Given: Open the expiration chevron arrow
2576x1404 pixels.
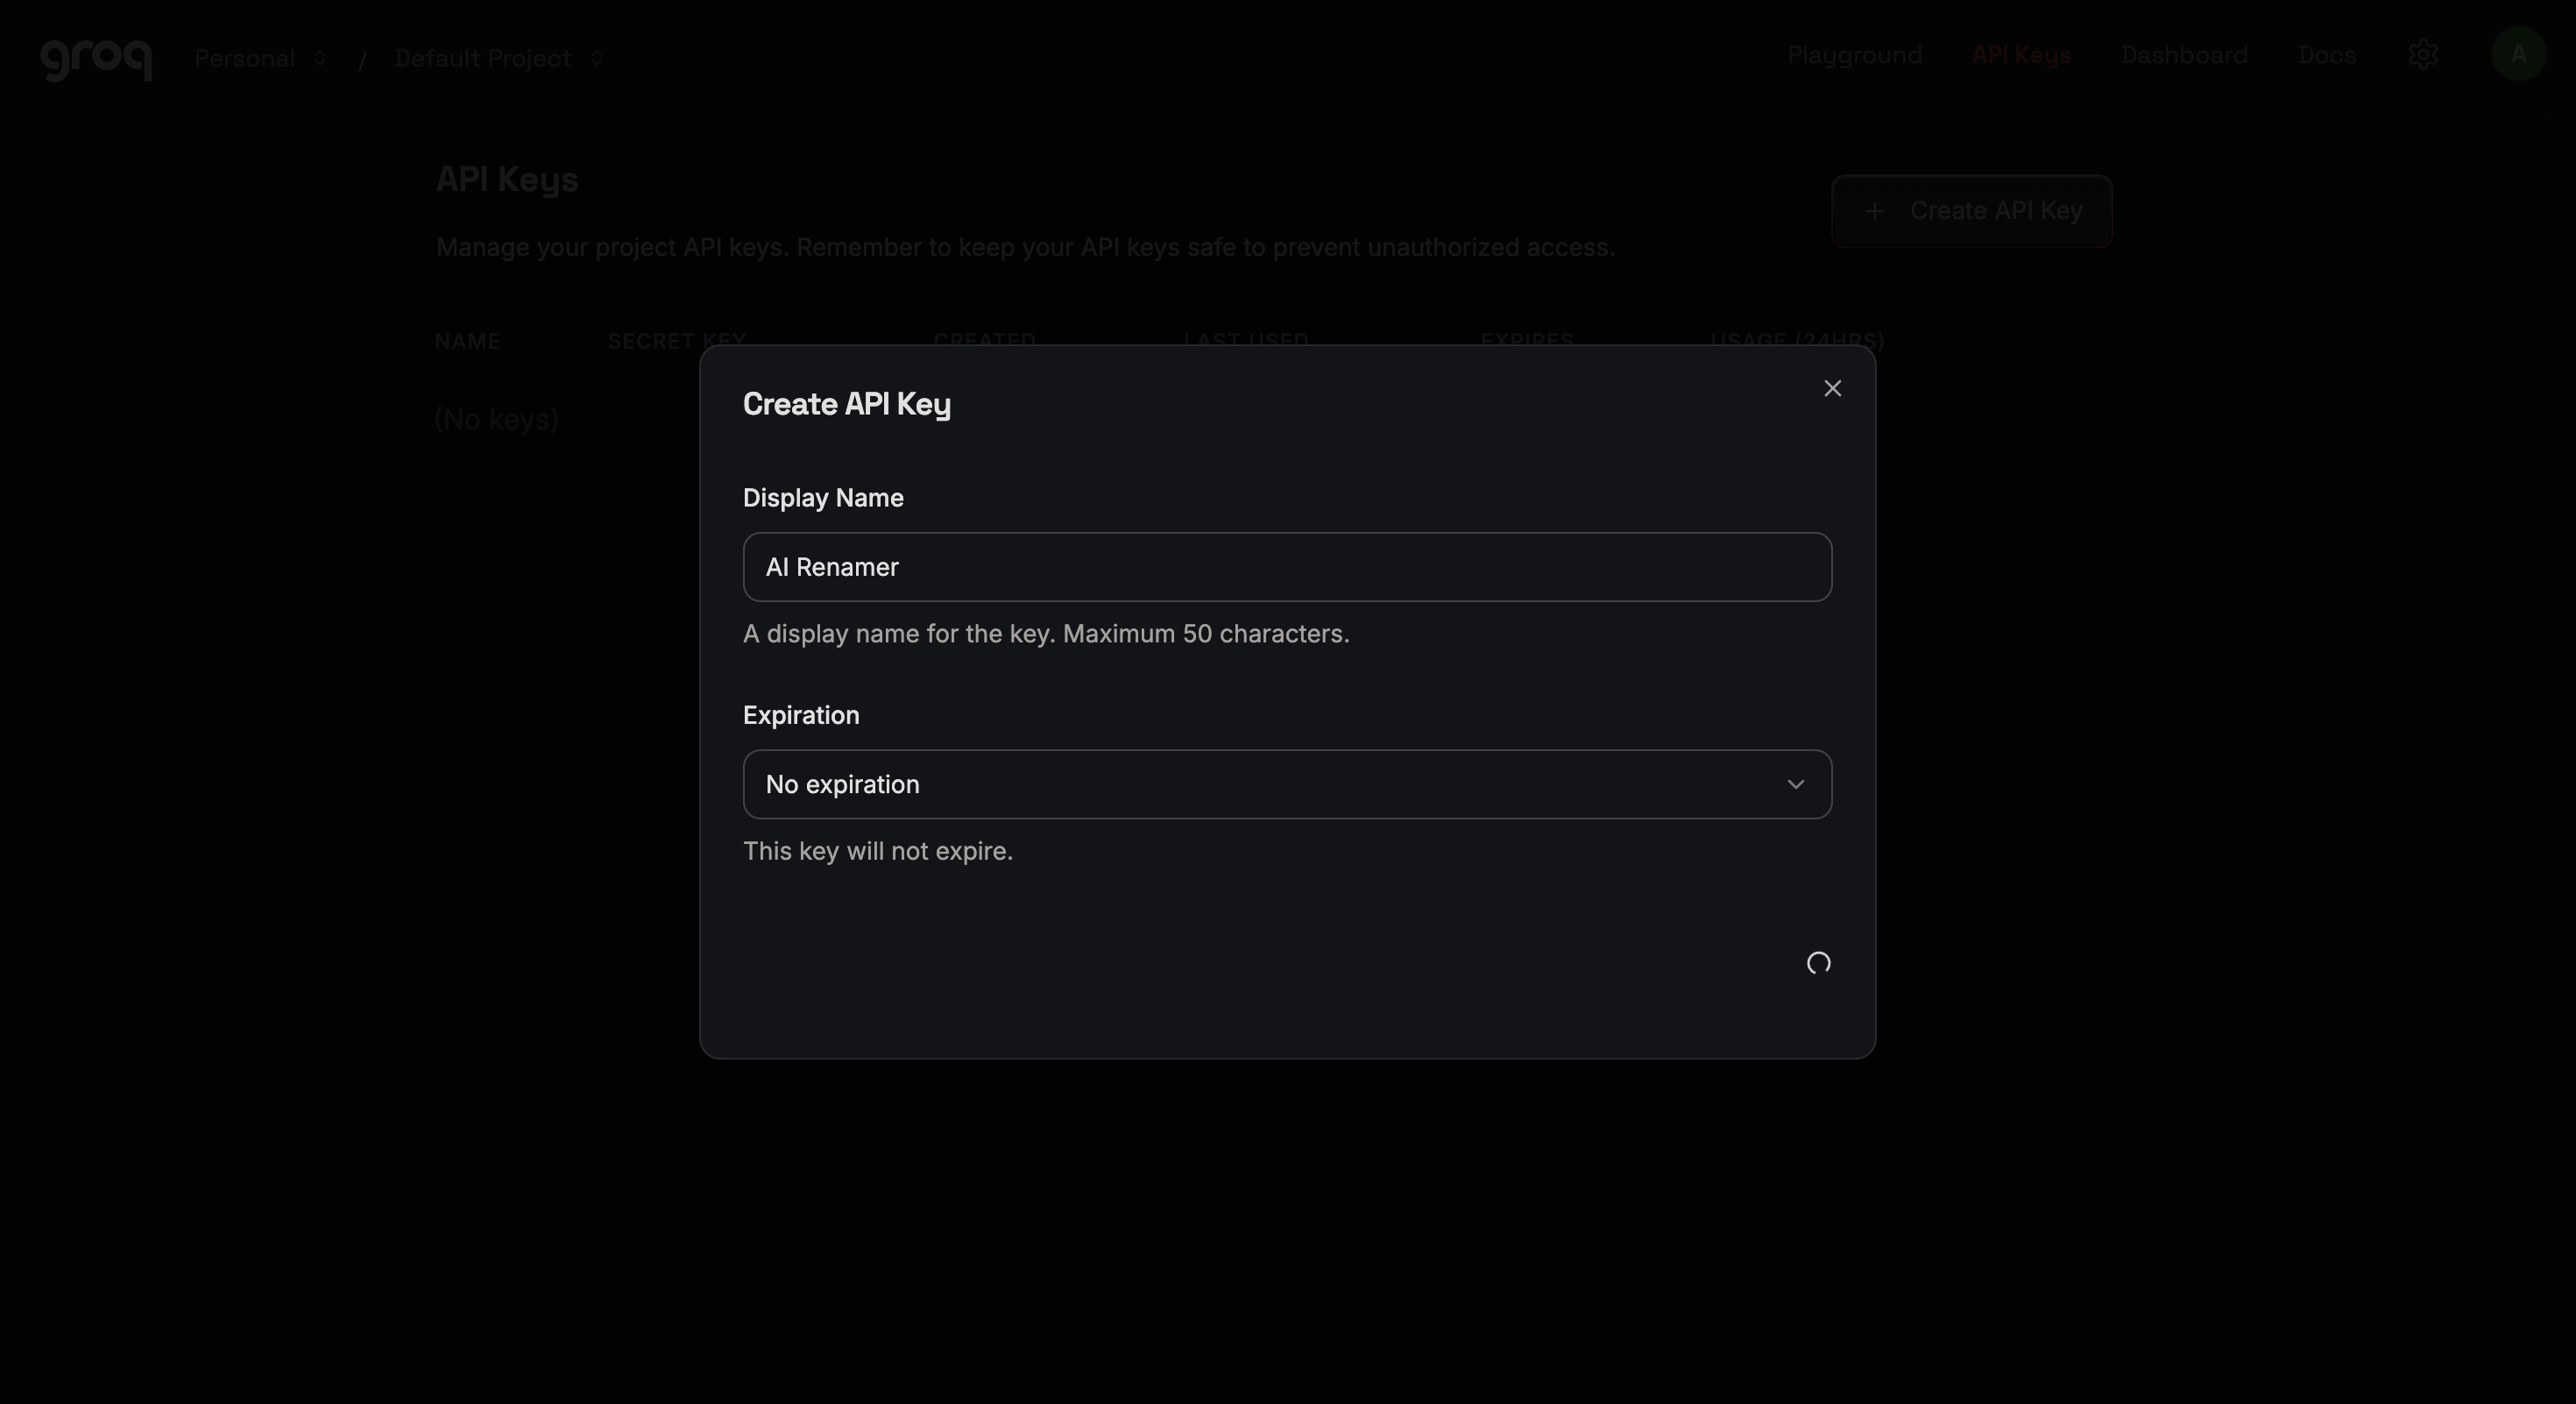Looking at the screenshot, I should click(1796, 784).
